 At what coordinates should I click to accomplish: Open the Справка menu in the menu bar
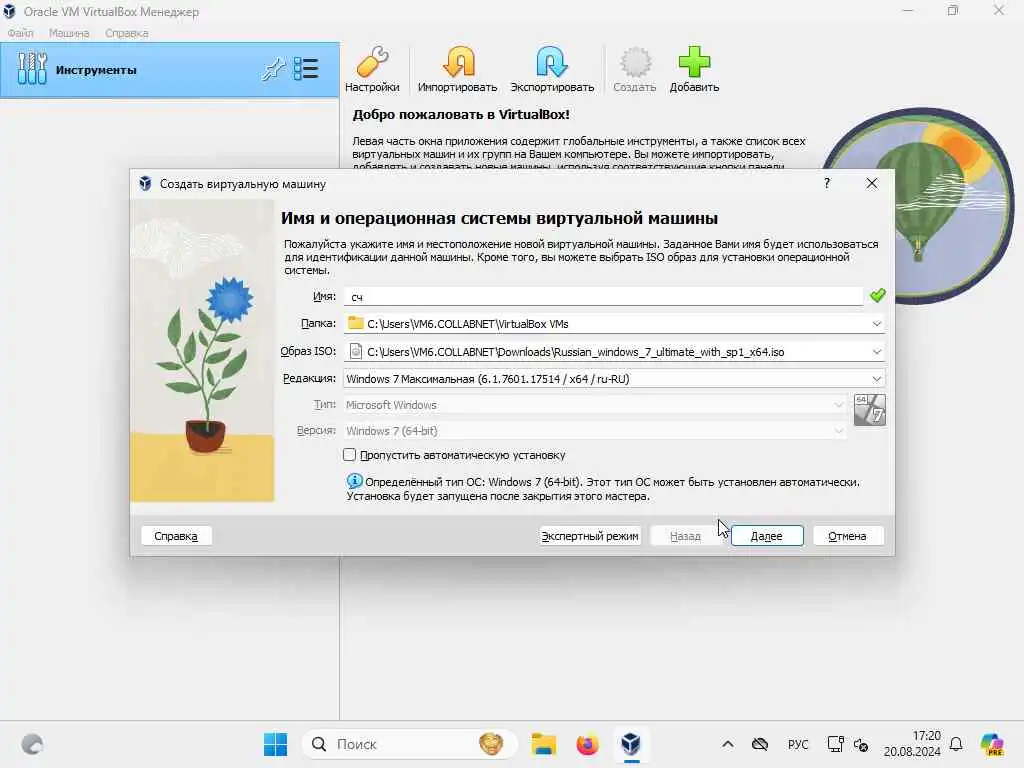click(x=127, y=33)
